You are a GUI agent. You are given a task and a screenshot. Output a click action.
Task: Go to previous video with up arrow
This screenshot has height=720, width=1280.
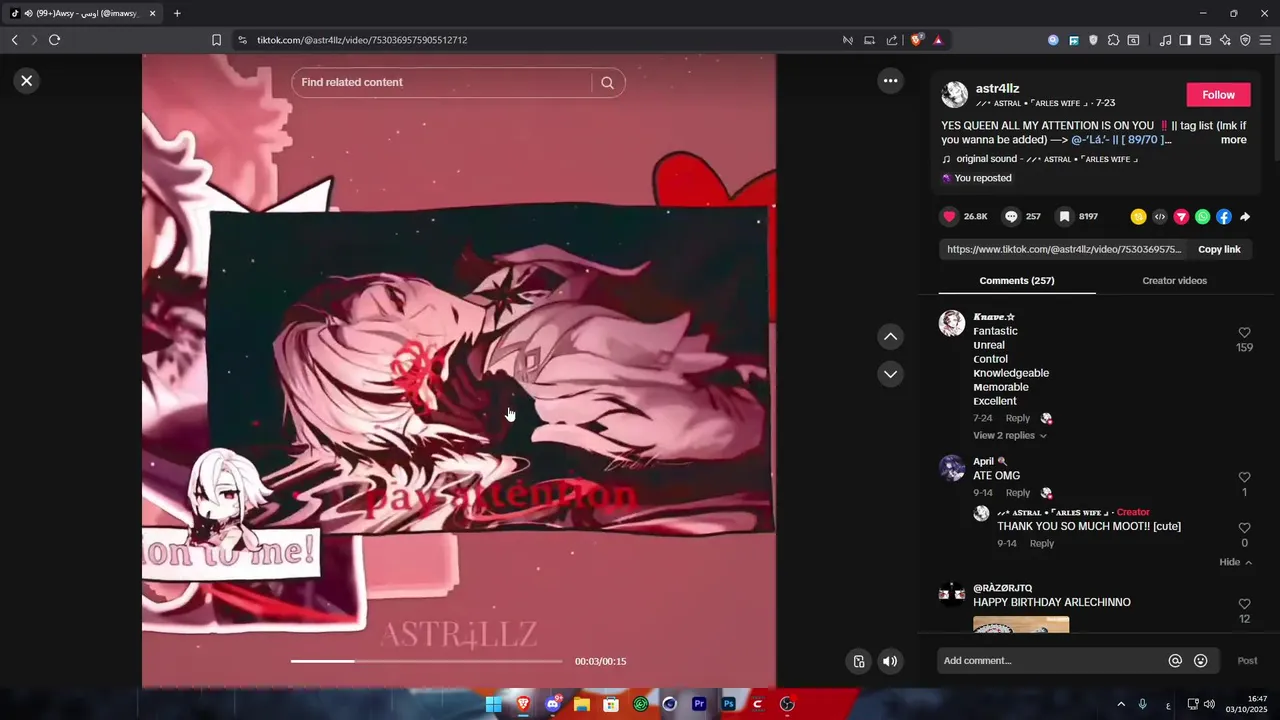tap(890, 337)
